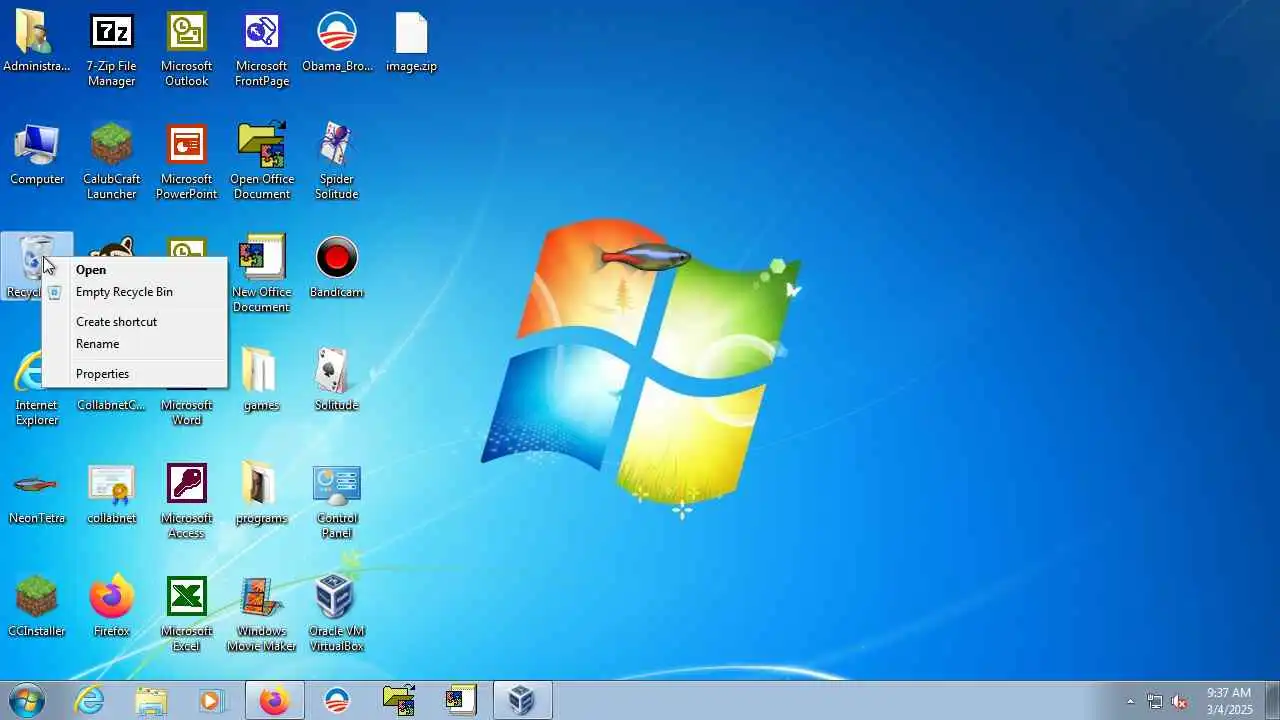The image size is (1280, 720).
Task: Click the CollabnetC... desktop label
Action: [x=111, y=406]
